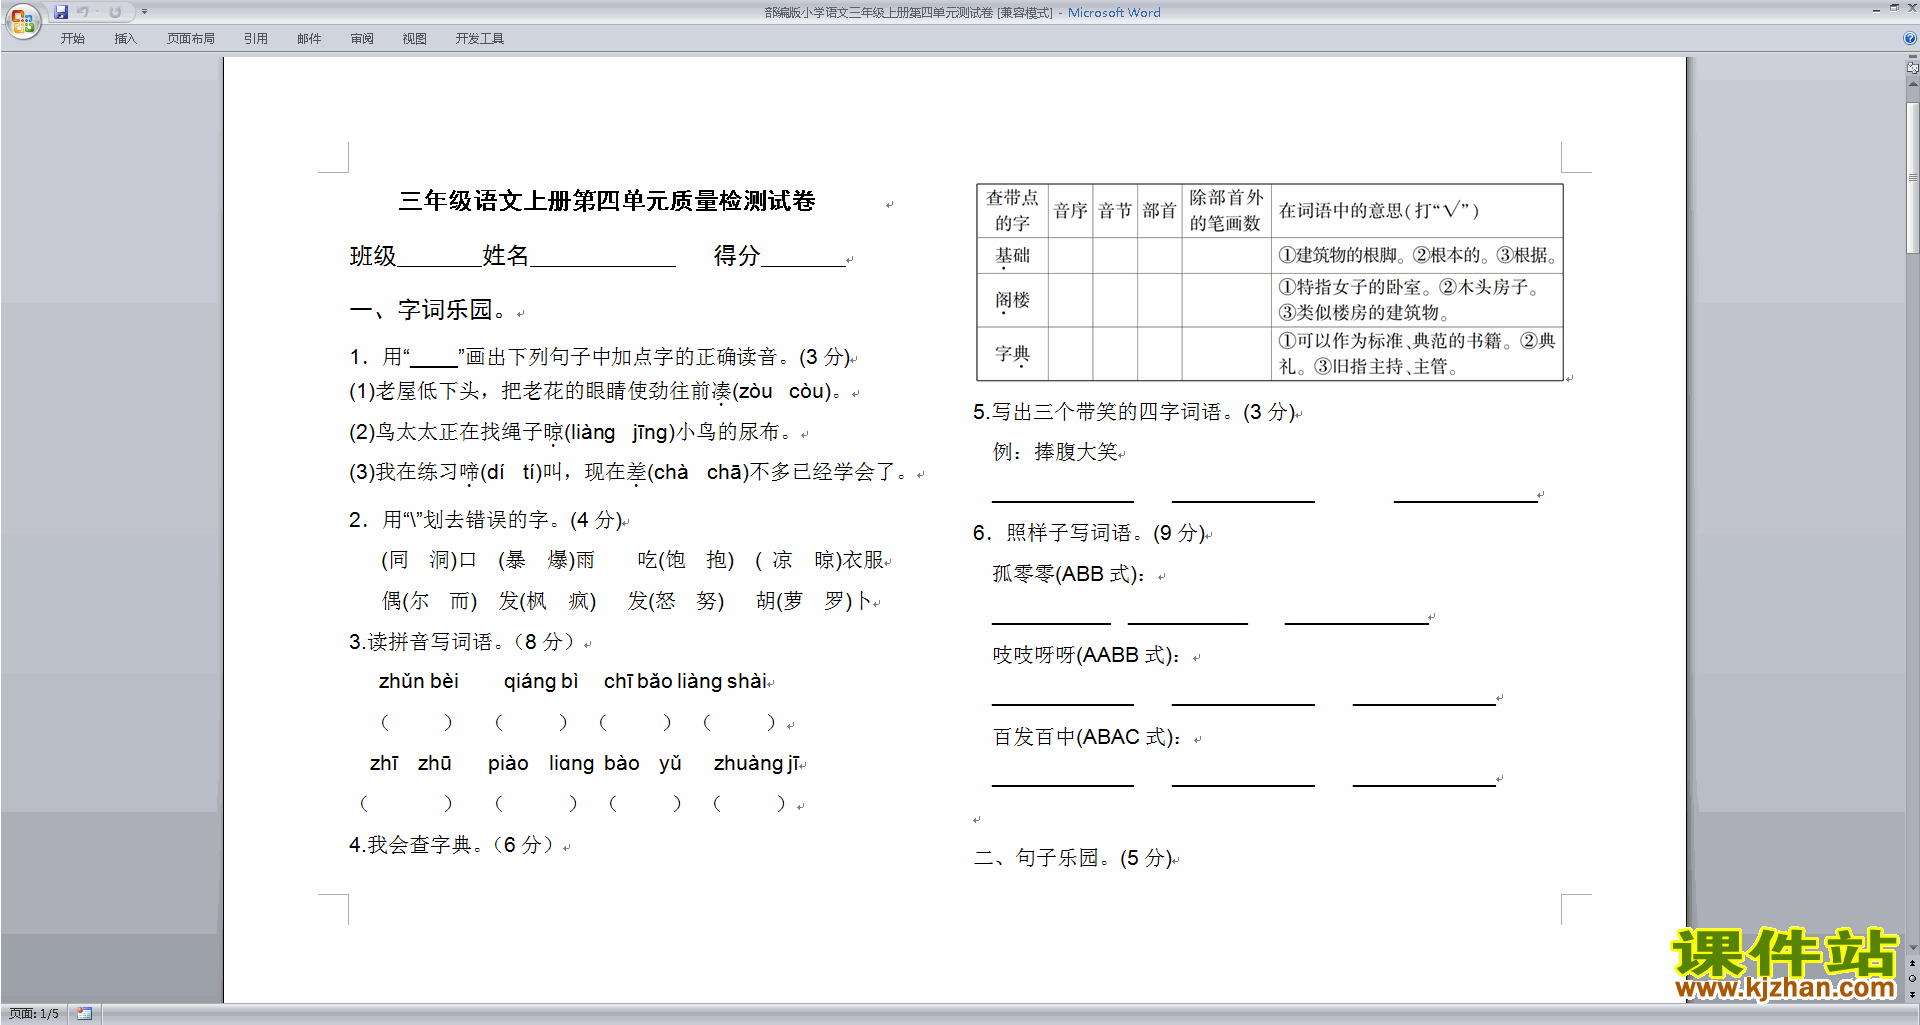
Task: Click question 6. 照样子写词语
Action: click(1089, 533)
